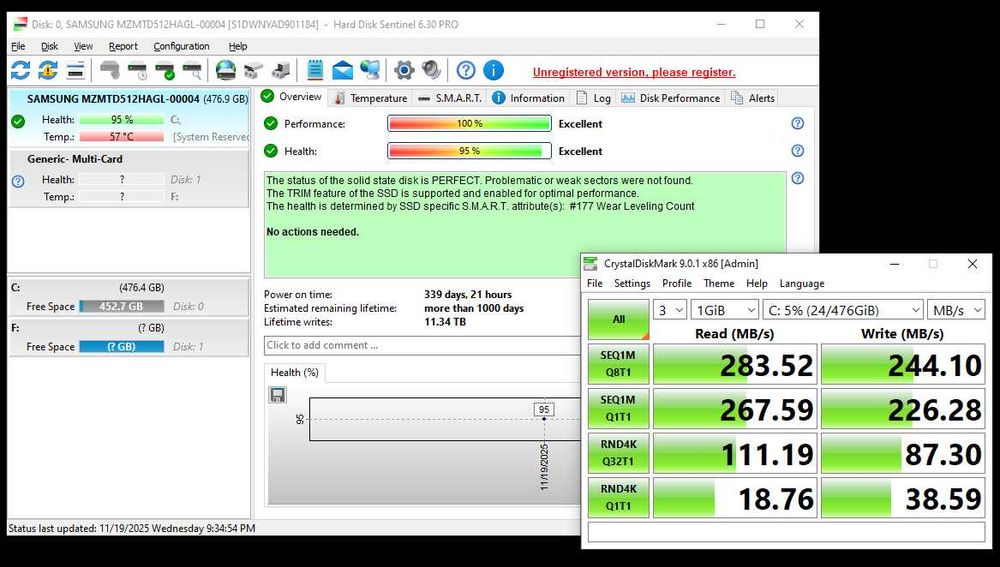Click help icon beside Performance Excellent
The image size is (1000, 567).
(x=797, y=124)
